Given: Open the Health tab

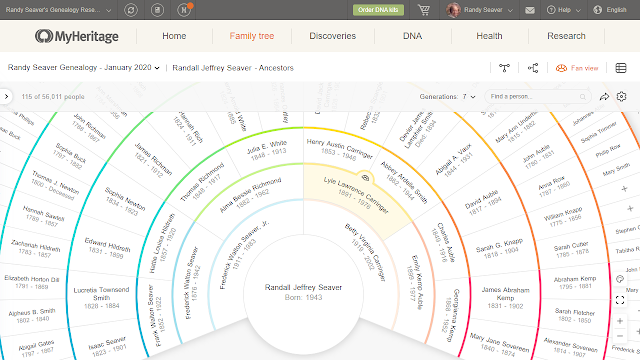Looking at the screenshot, I should 489,36.
